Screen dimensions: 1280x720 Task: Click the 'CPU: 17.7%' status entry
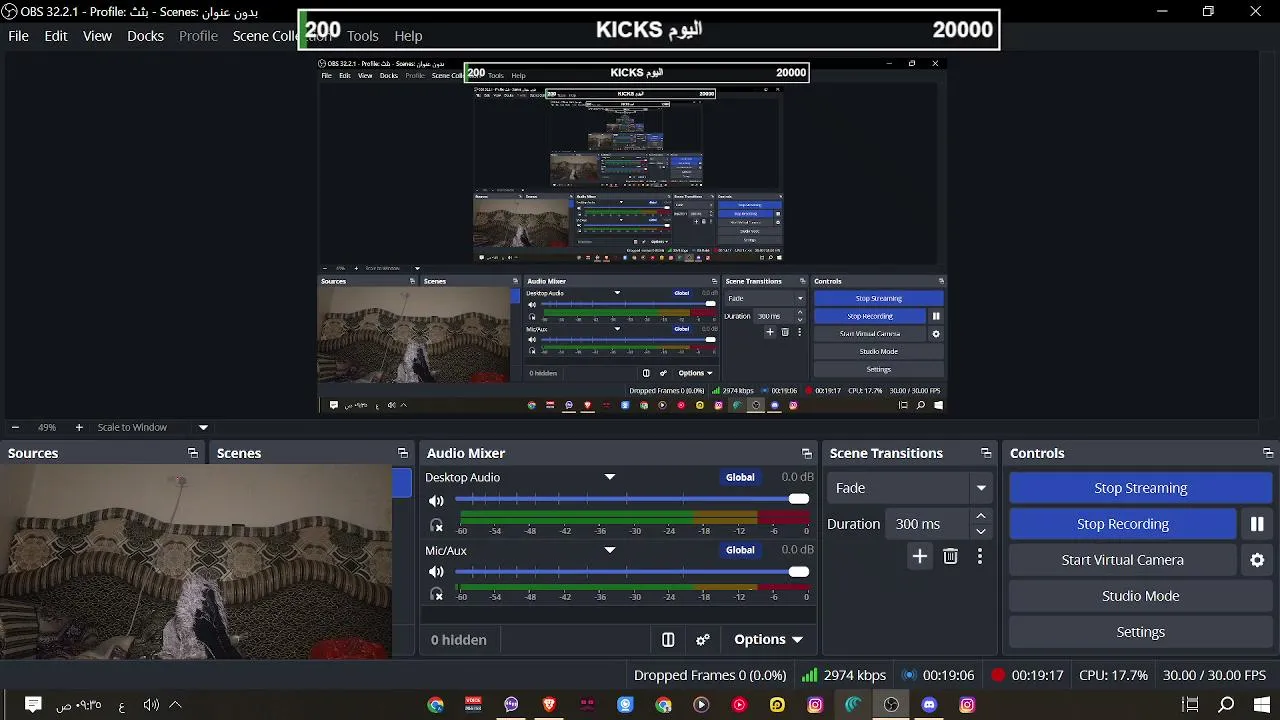[1113, 675]
